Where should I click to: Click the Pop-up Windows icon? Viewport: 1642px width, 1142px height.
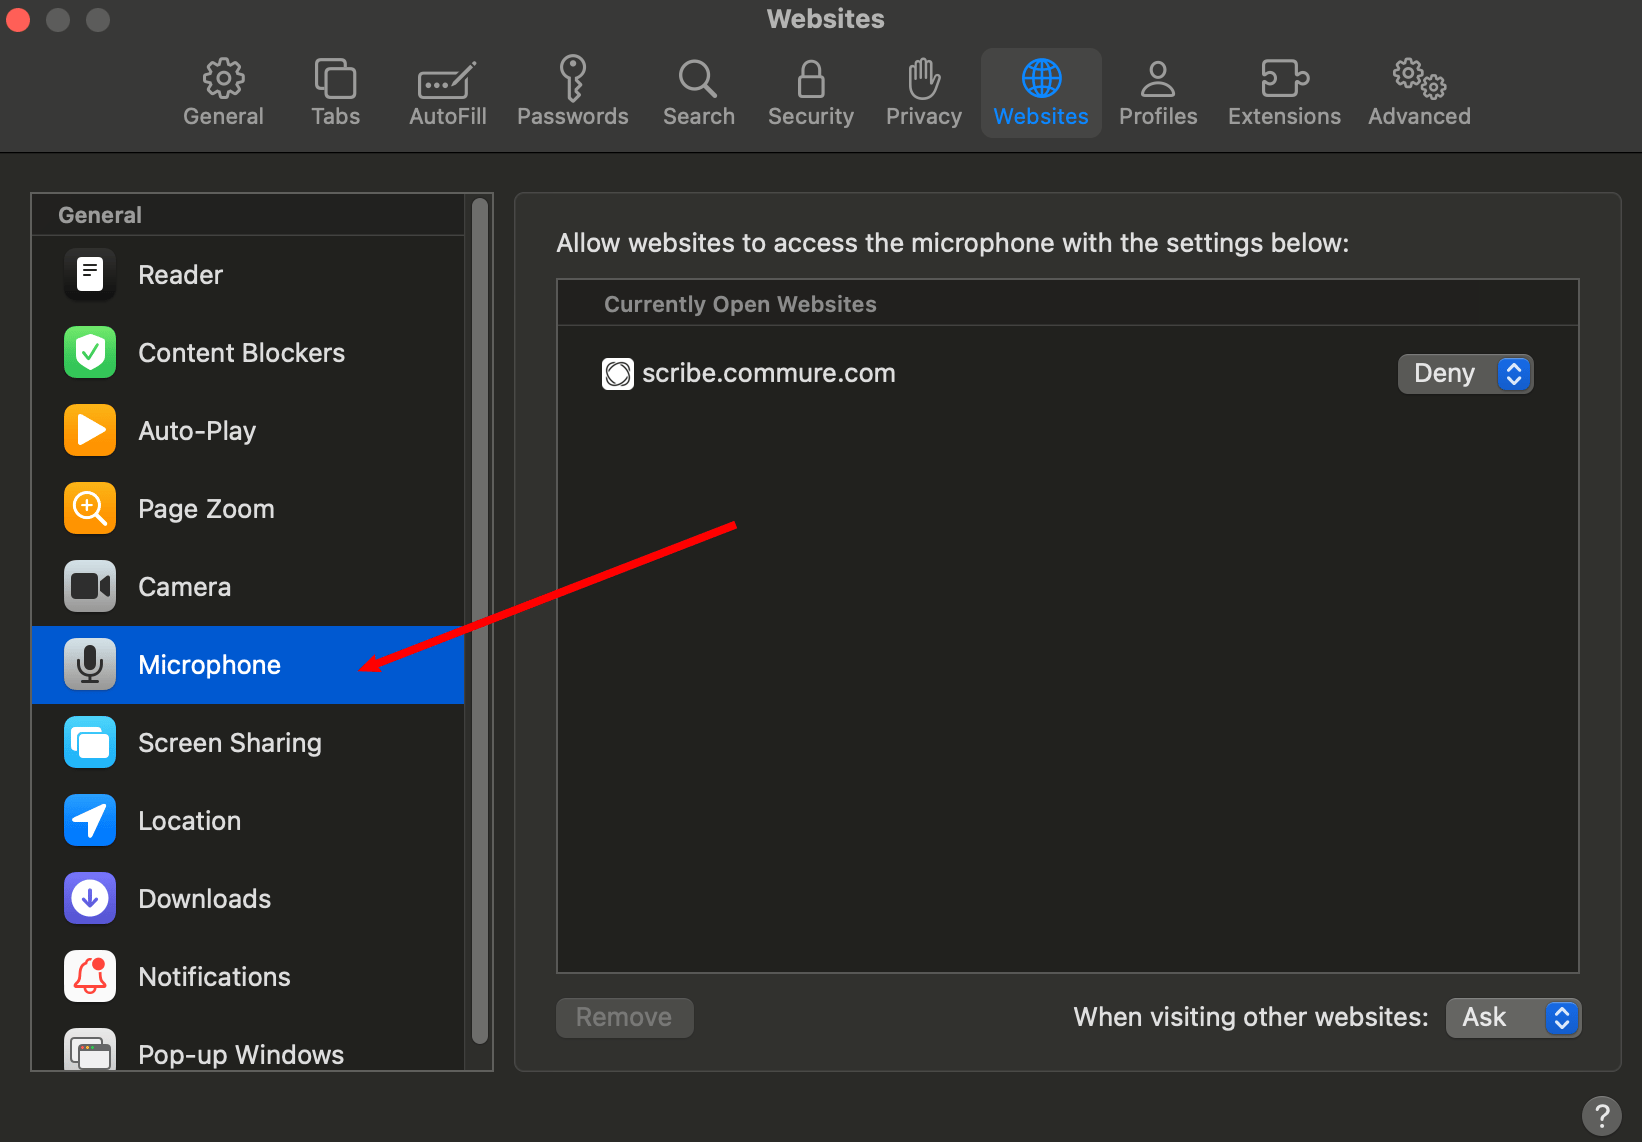pyautogui.click(x=90, y=1050)
